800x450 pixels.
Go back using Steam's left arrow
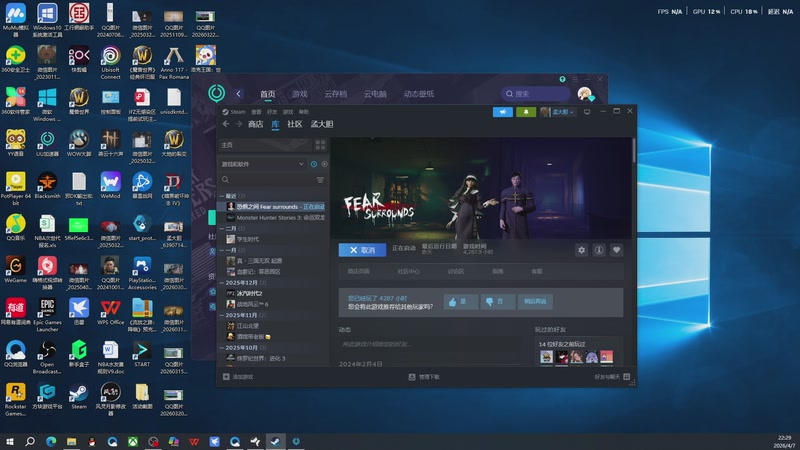pos(226,124)
